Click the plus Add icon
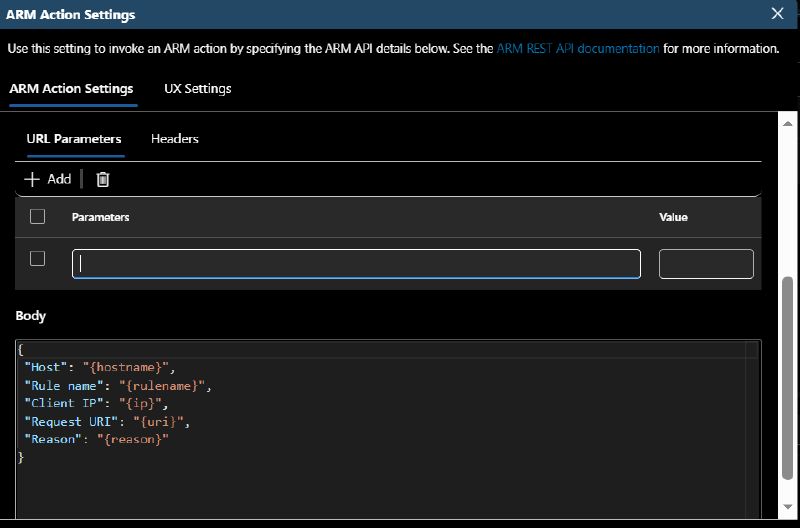 (x=32, y=179)
